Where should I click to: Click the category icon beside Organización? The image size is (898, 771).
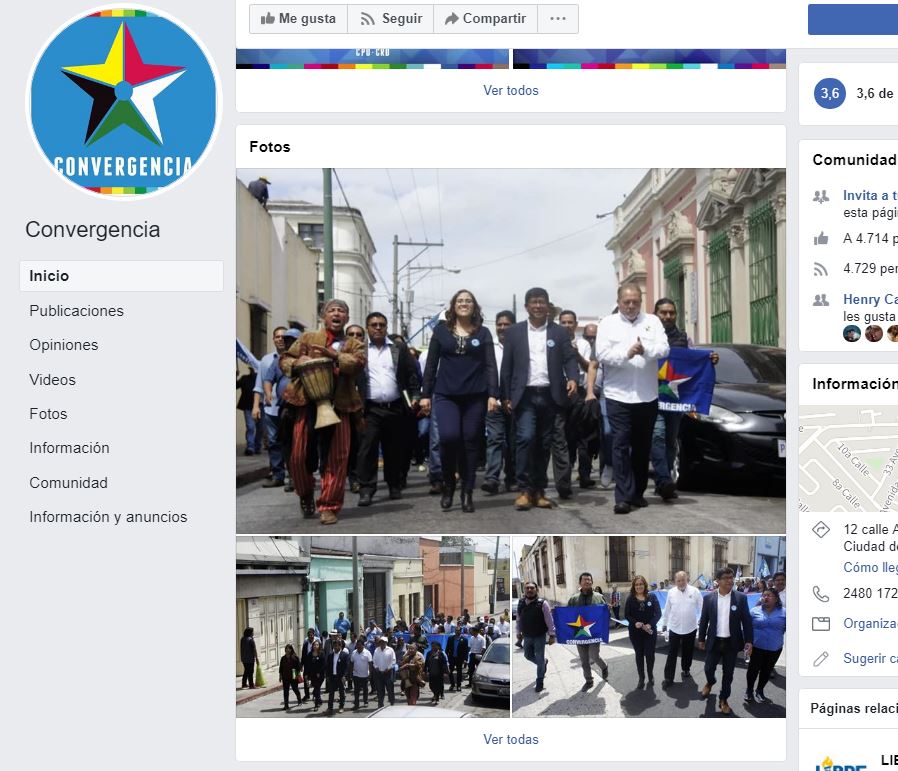pyautogui.click(x=821, y=624)
